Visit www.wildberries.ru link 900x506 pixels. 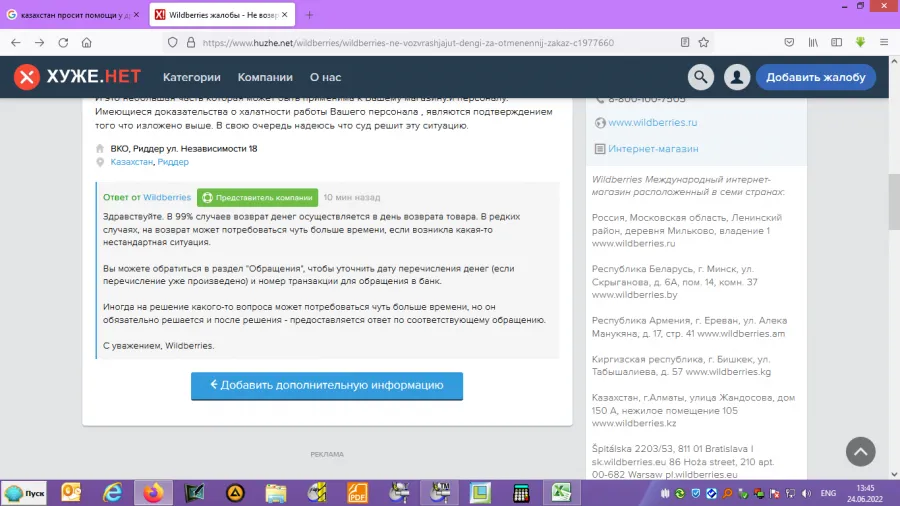point(653,123)
